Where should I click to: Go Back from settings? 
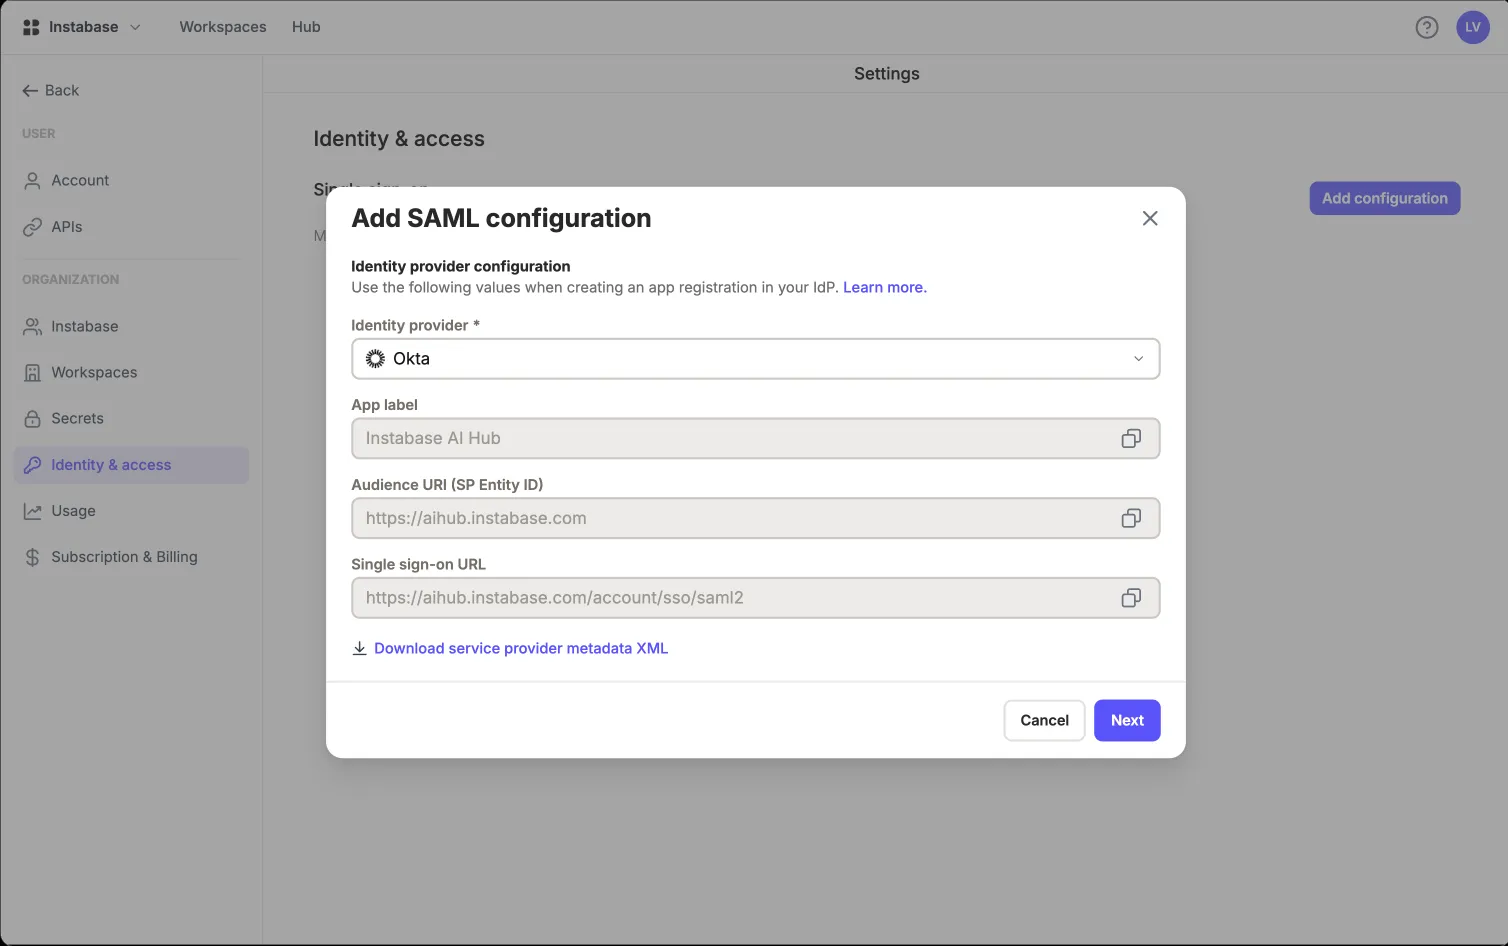point(51,90)
